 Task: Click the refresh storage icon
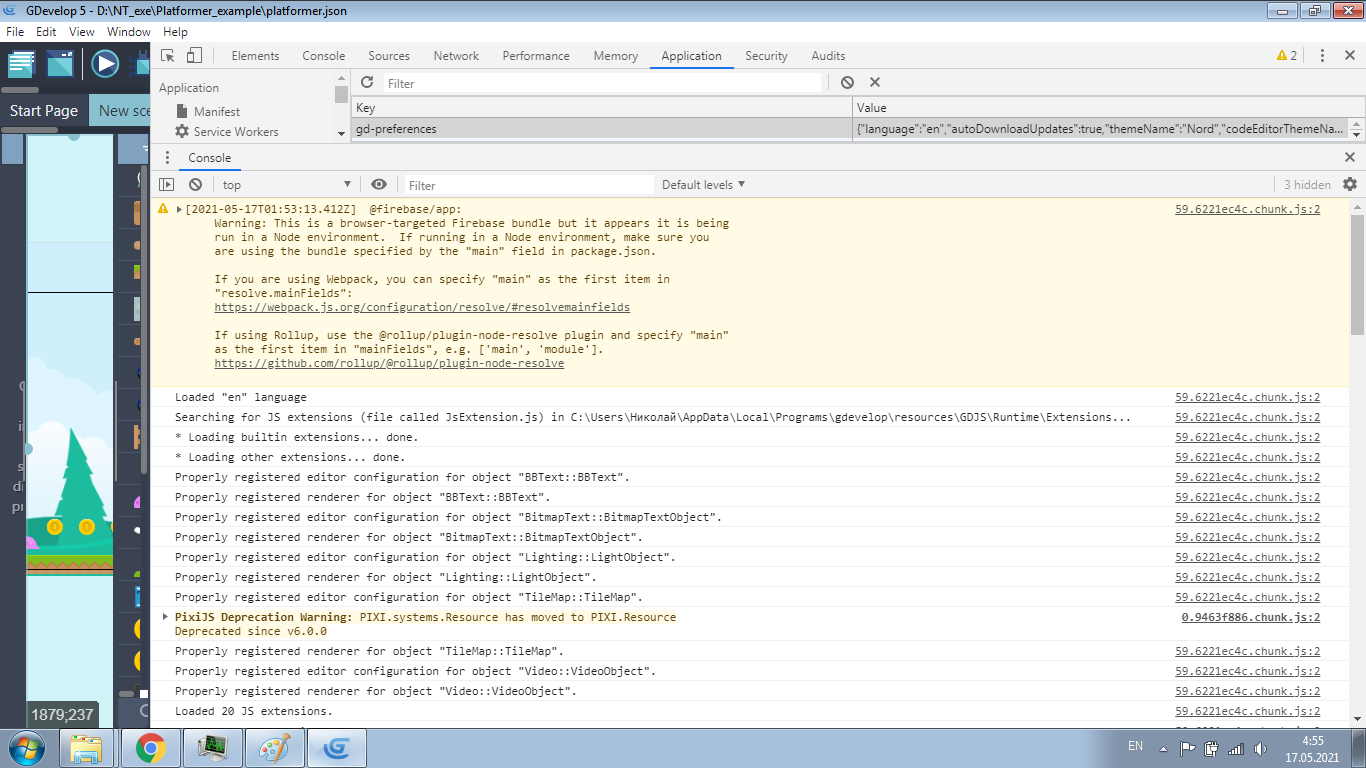pyautogui.click(x=367, y=83)
